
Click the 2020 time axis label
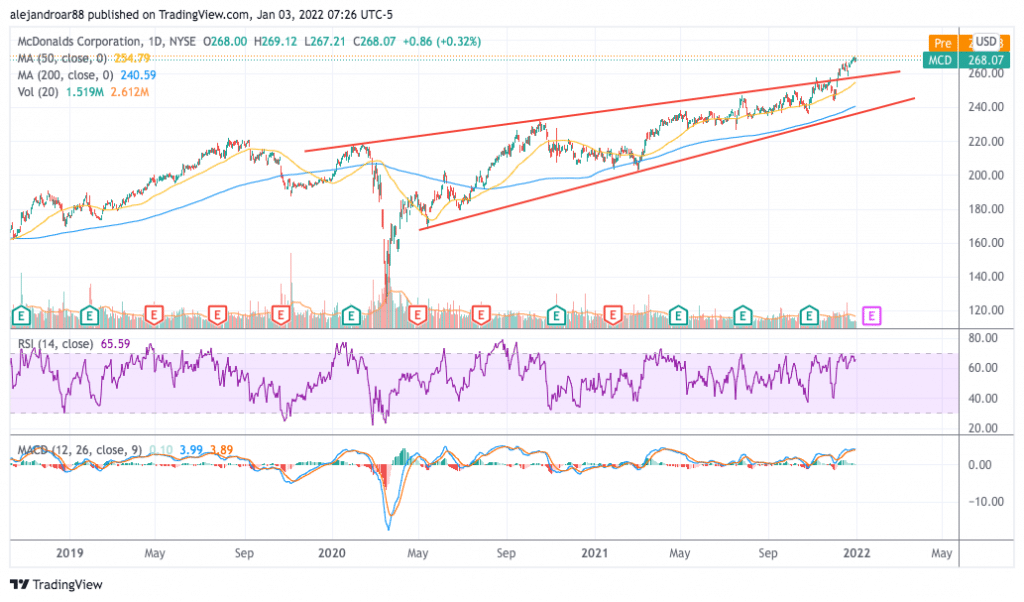click(332, 553)
